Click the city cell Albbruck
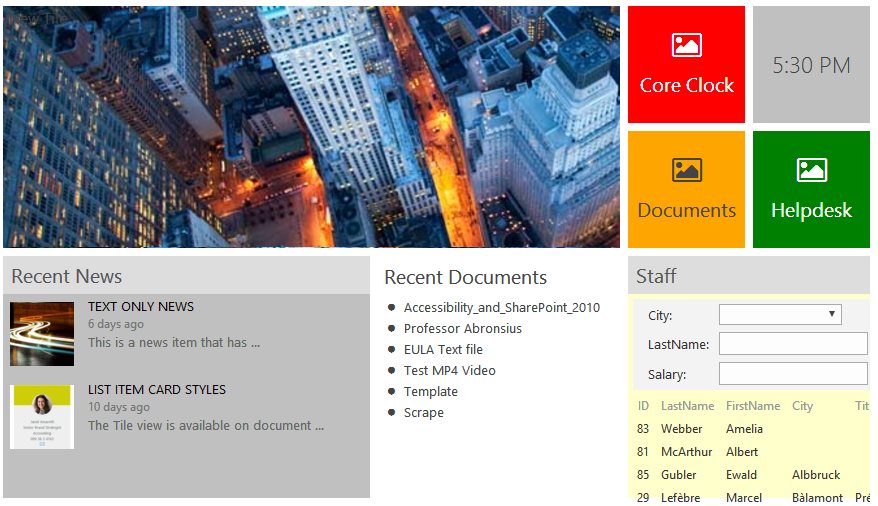The image size is (878, 506). coord(815,475)
